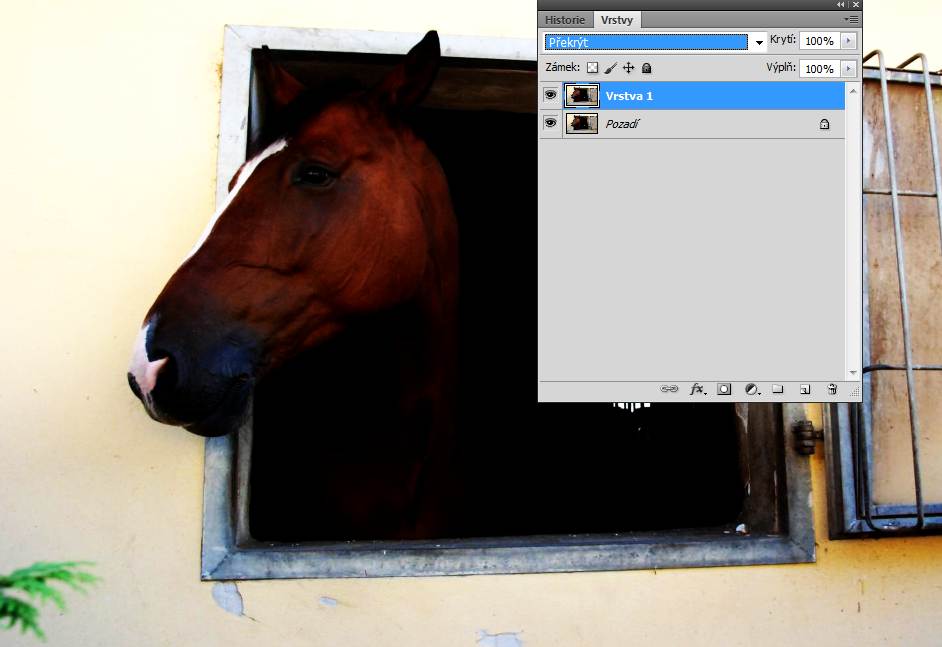Hide the Vrstva 1 layer

(x=550, y=95)
